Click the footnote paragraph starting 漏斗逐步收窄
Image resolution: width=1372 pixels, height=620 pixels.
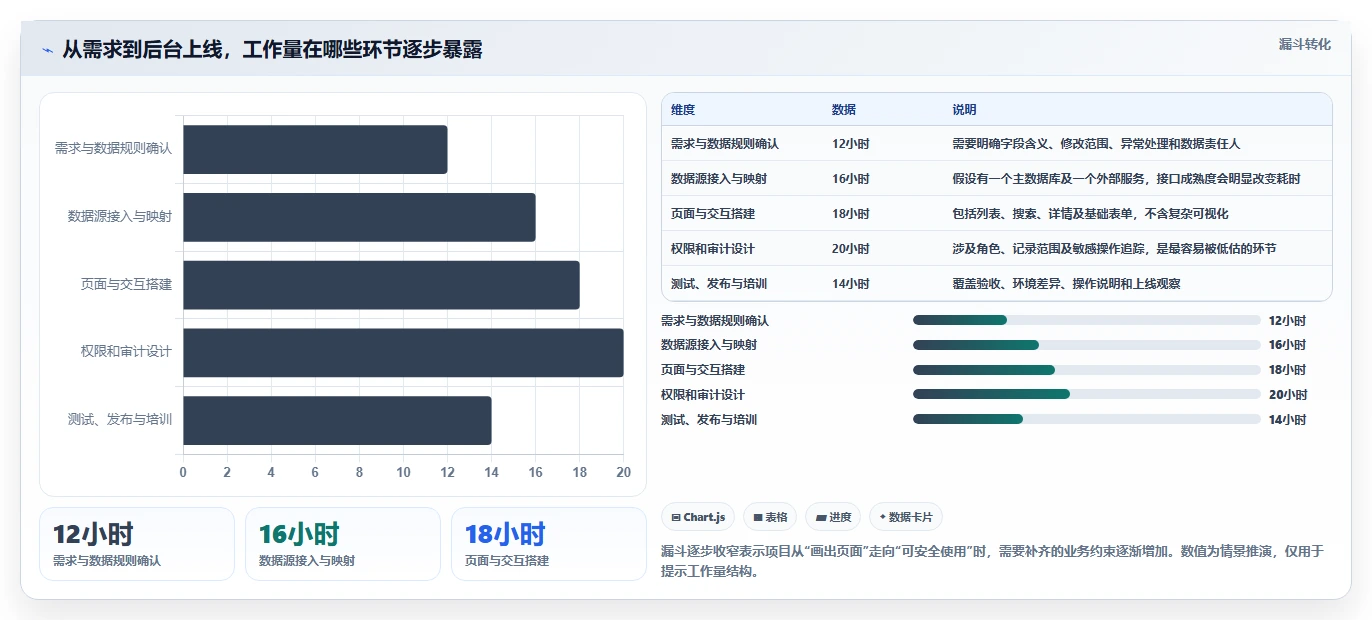(x=993, y=561)
